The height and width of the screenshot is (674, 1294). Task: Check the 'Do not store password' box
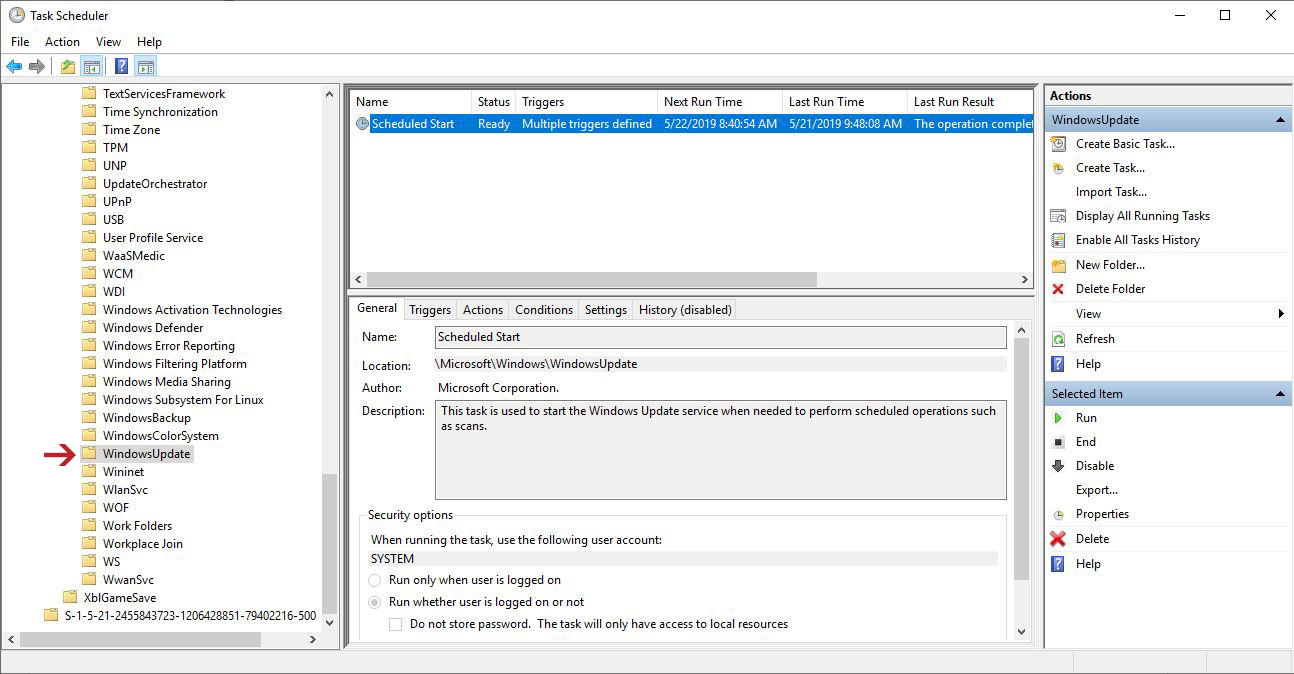pos(396,624)
